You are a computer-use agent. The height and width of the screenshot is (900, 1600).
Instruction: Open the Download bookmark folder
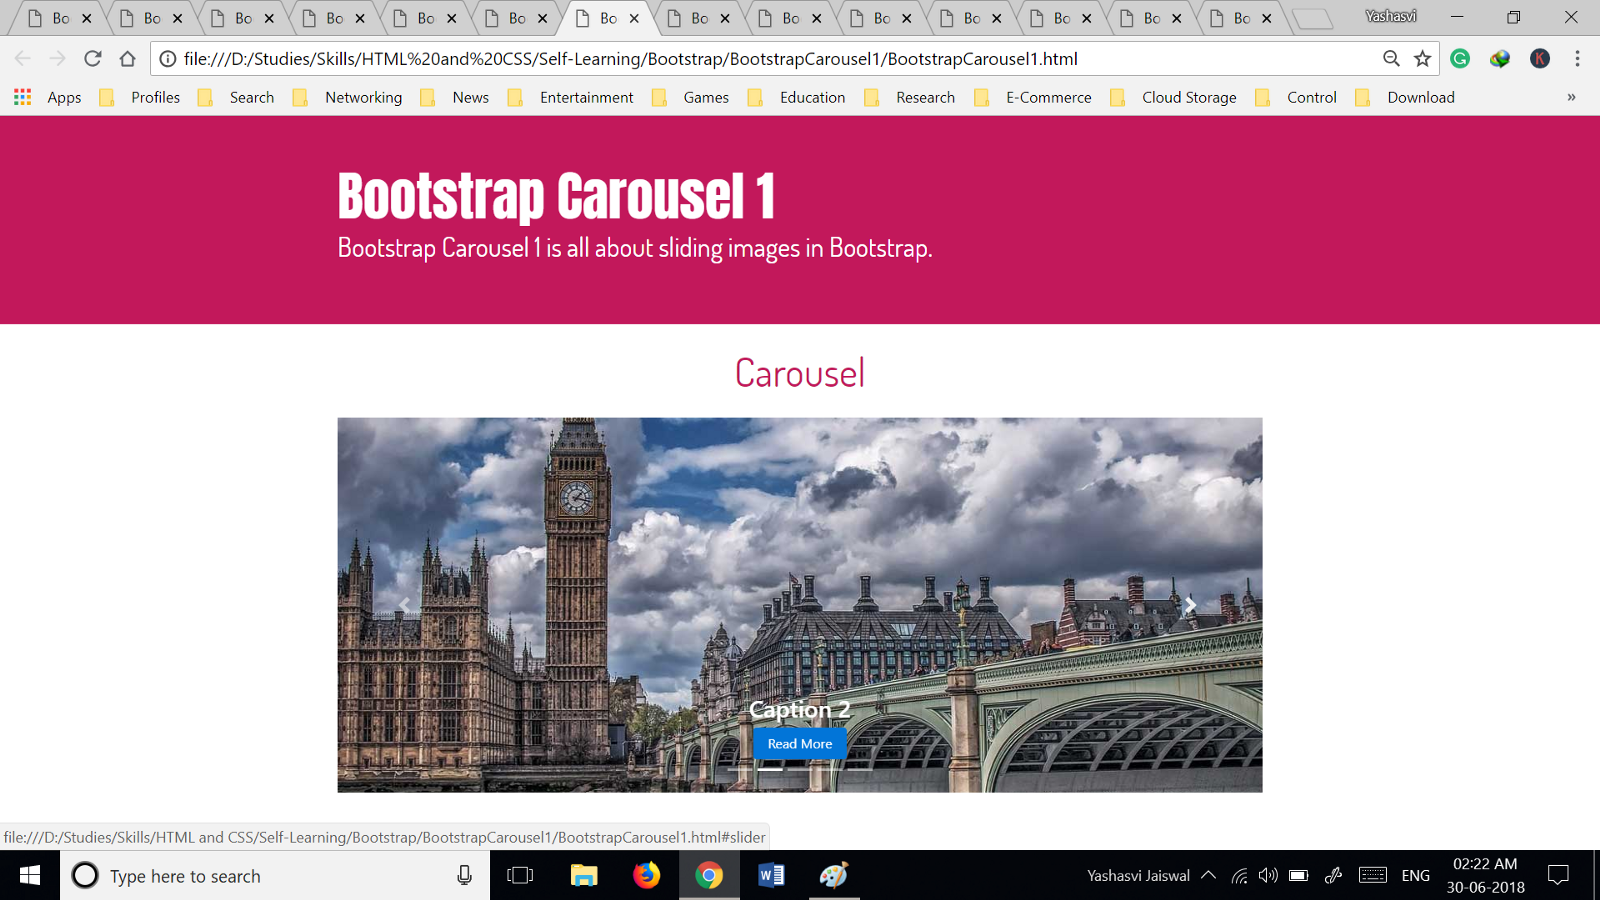click(x=1405, y=97)
